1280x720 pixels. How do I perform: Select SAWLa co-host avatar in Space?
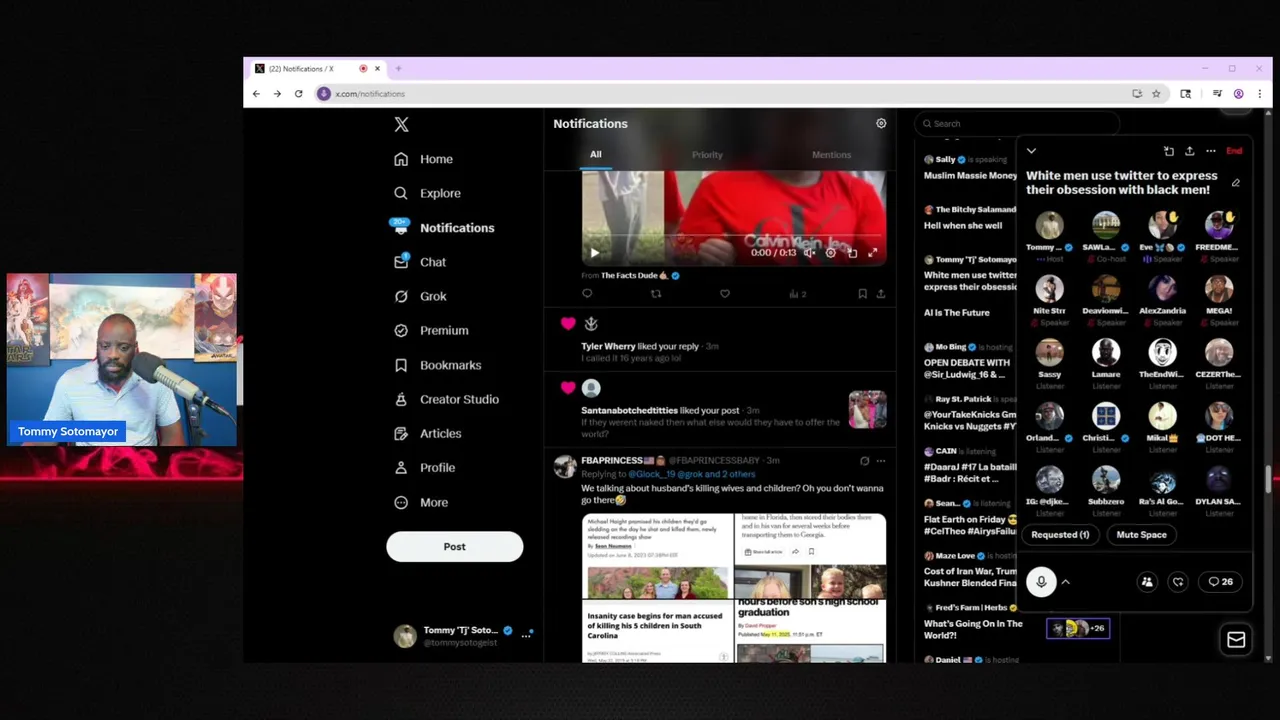click(1106, 226)
